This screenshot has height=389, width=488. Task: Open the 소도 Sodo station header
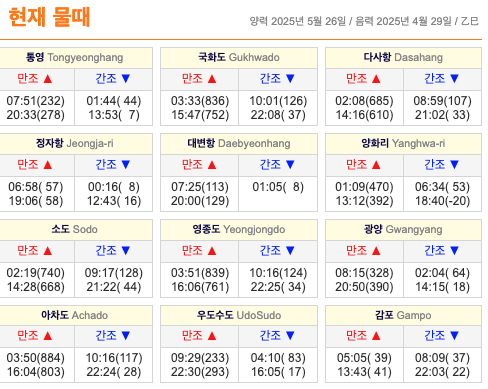point(76,230)
